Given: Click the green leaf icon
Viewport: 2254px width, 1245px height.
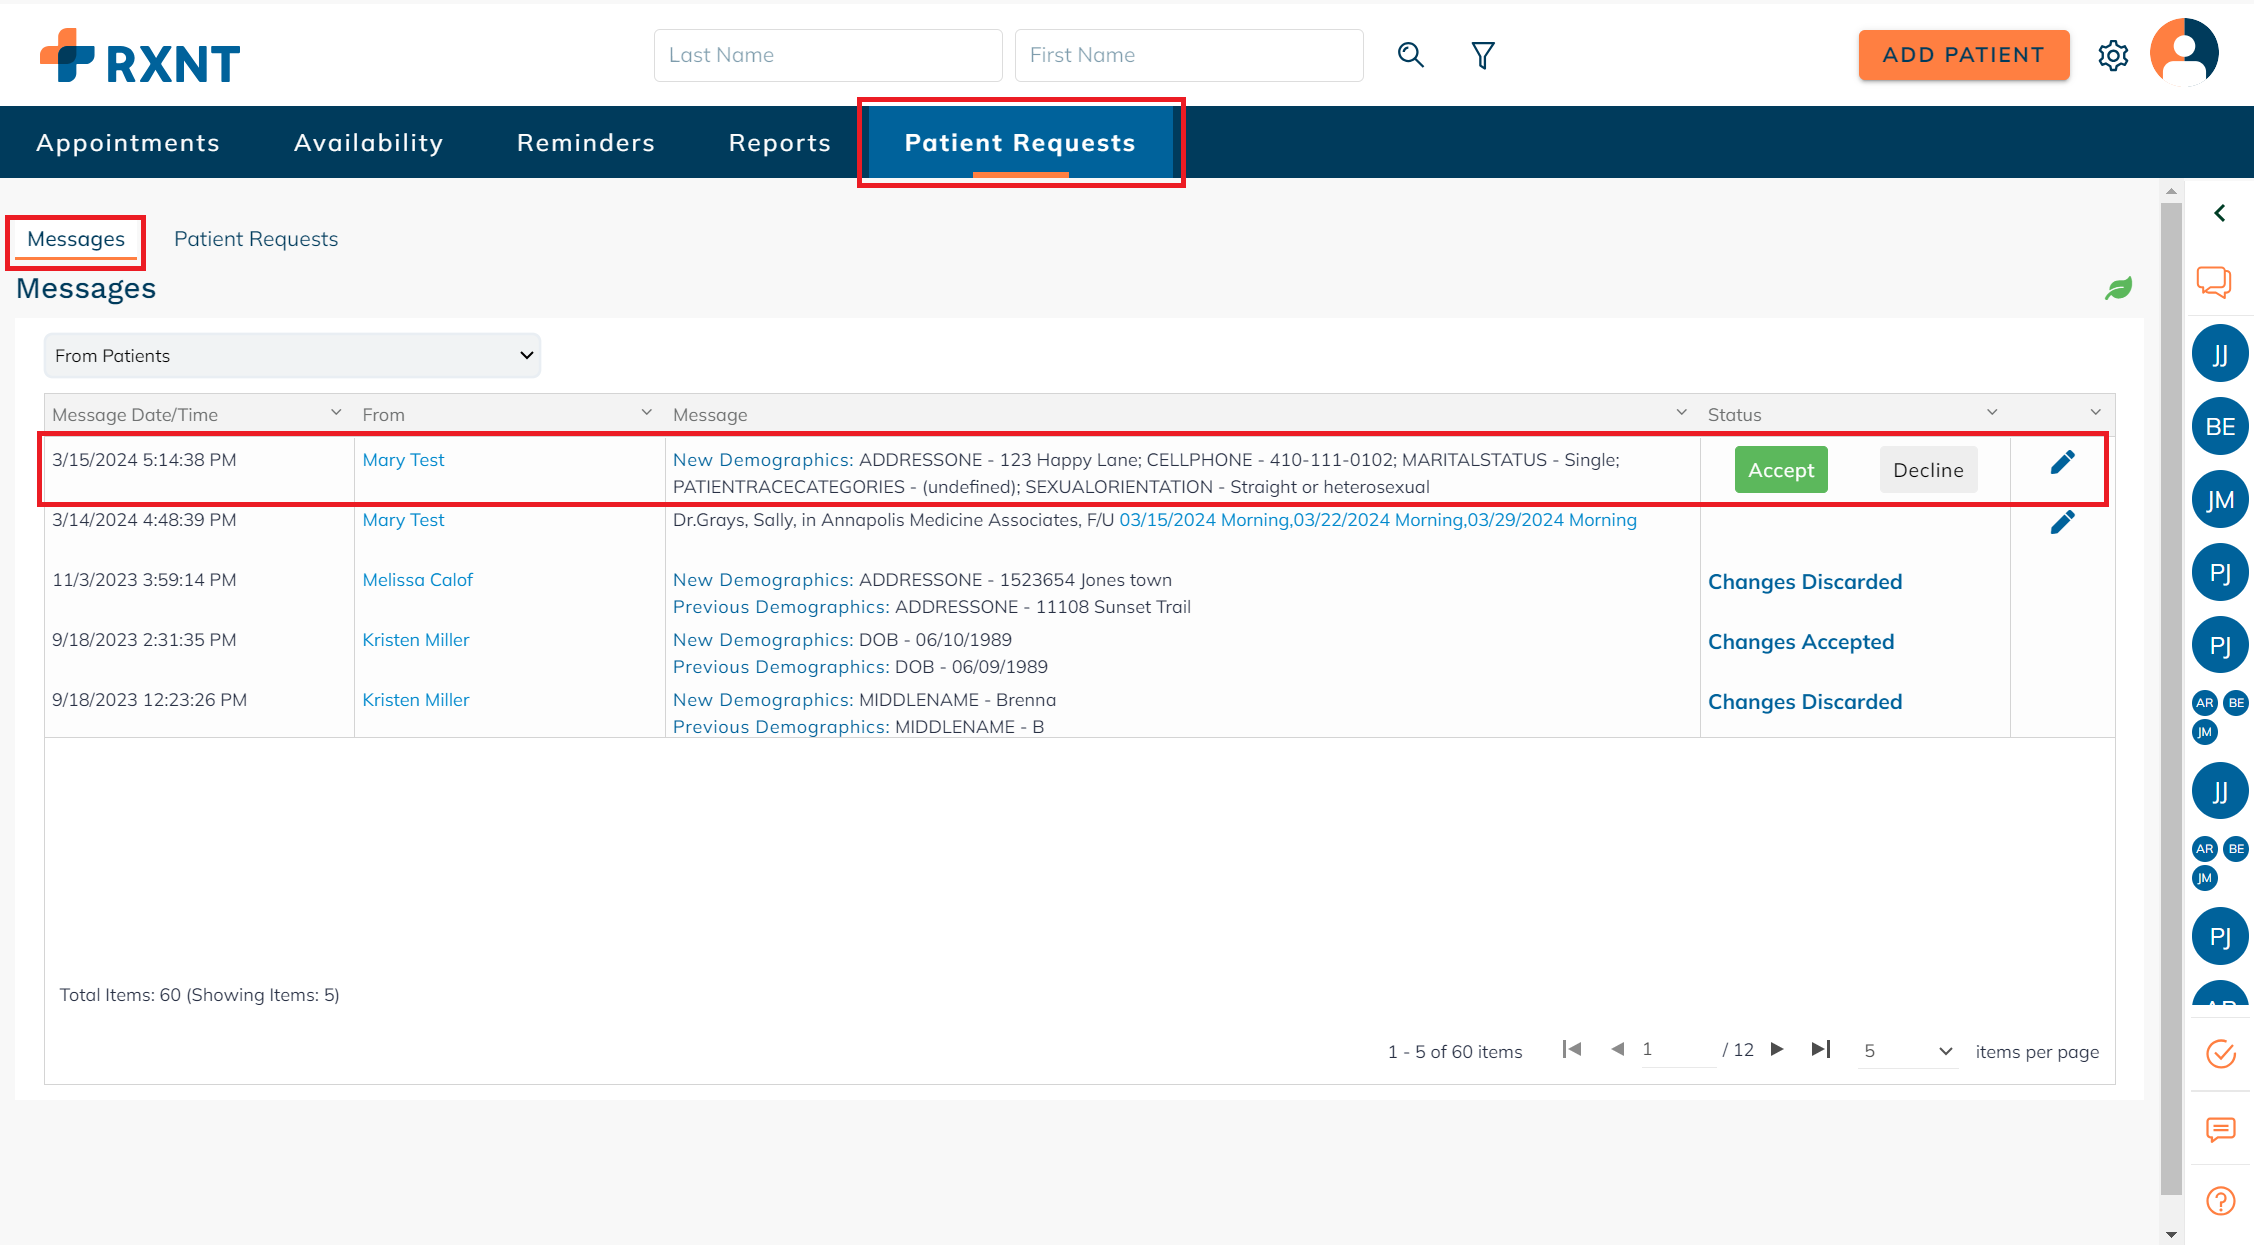Looking at the screenshot, I should pos(2118,289).
